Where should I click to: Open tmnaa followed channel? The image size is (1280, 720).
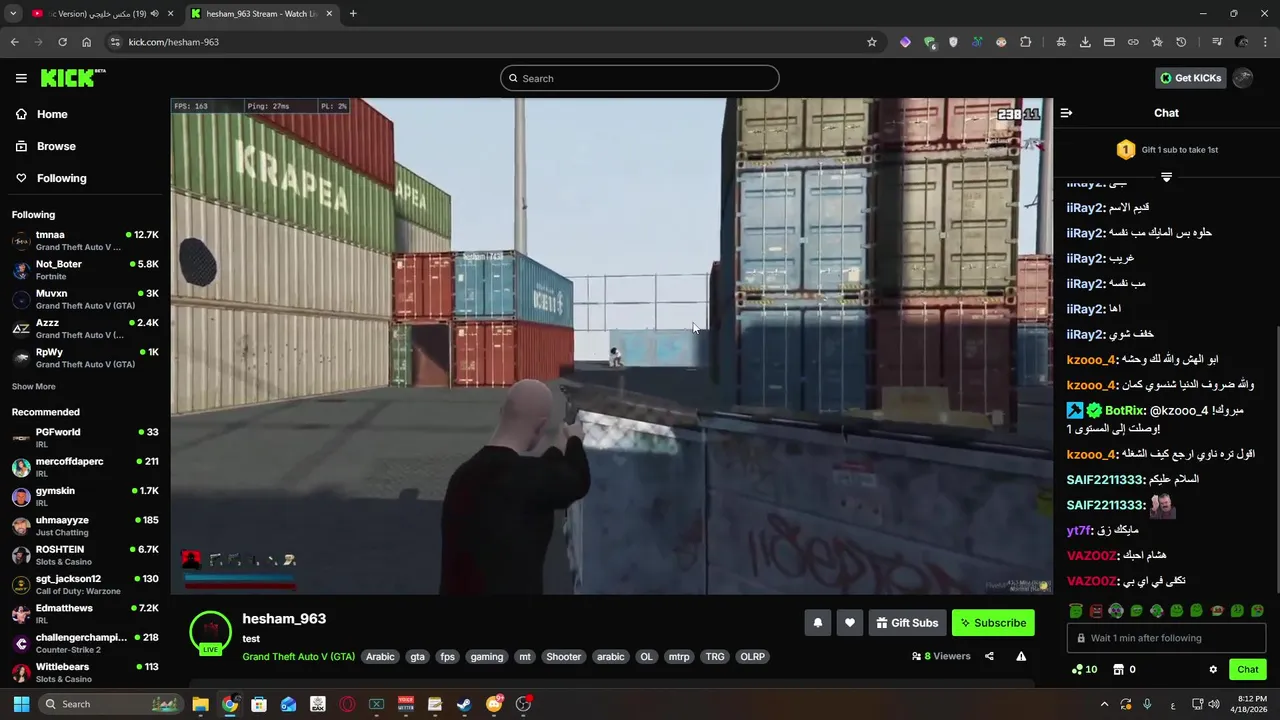85,240
